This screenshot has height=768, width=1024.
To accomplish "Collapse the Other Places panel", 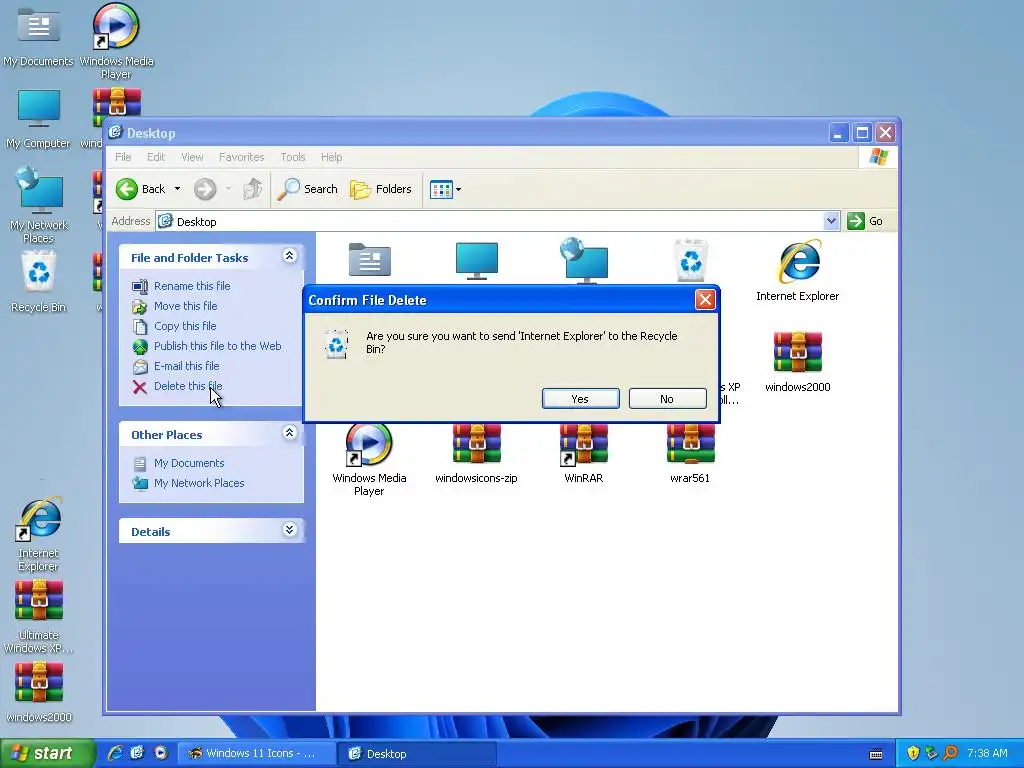I will (289, 433).
